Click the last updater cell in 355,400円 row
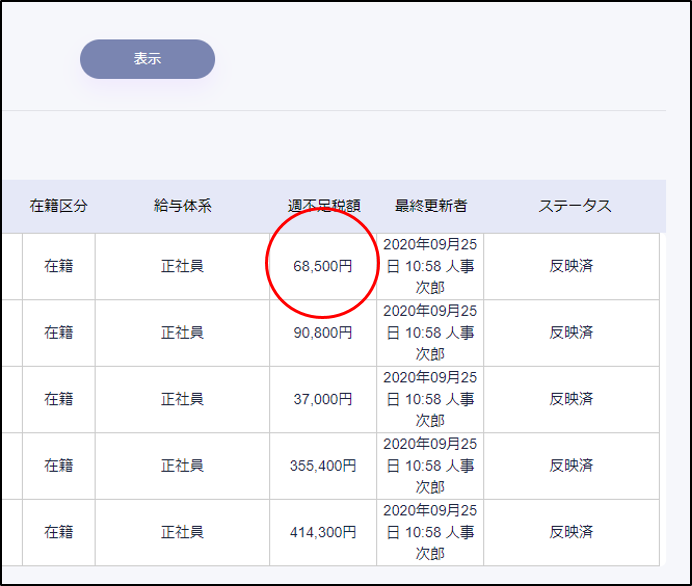692x586 pixels. click(x=430, y=466)
